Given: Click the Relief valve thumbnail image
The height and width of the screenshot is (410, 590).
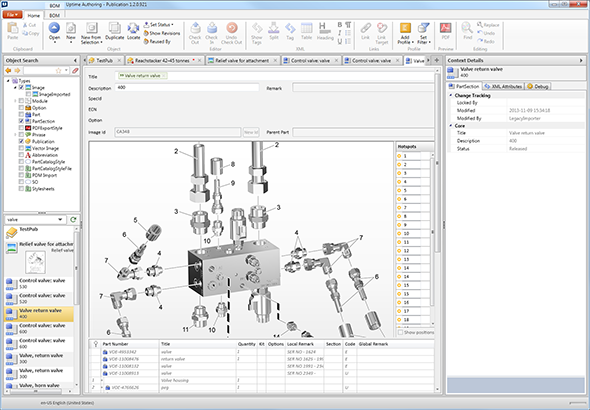Looking at the screenshot, I should 35,262.
